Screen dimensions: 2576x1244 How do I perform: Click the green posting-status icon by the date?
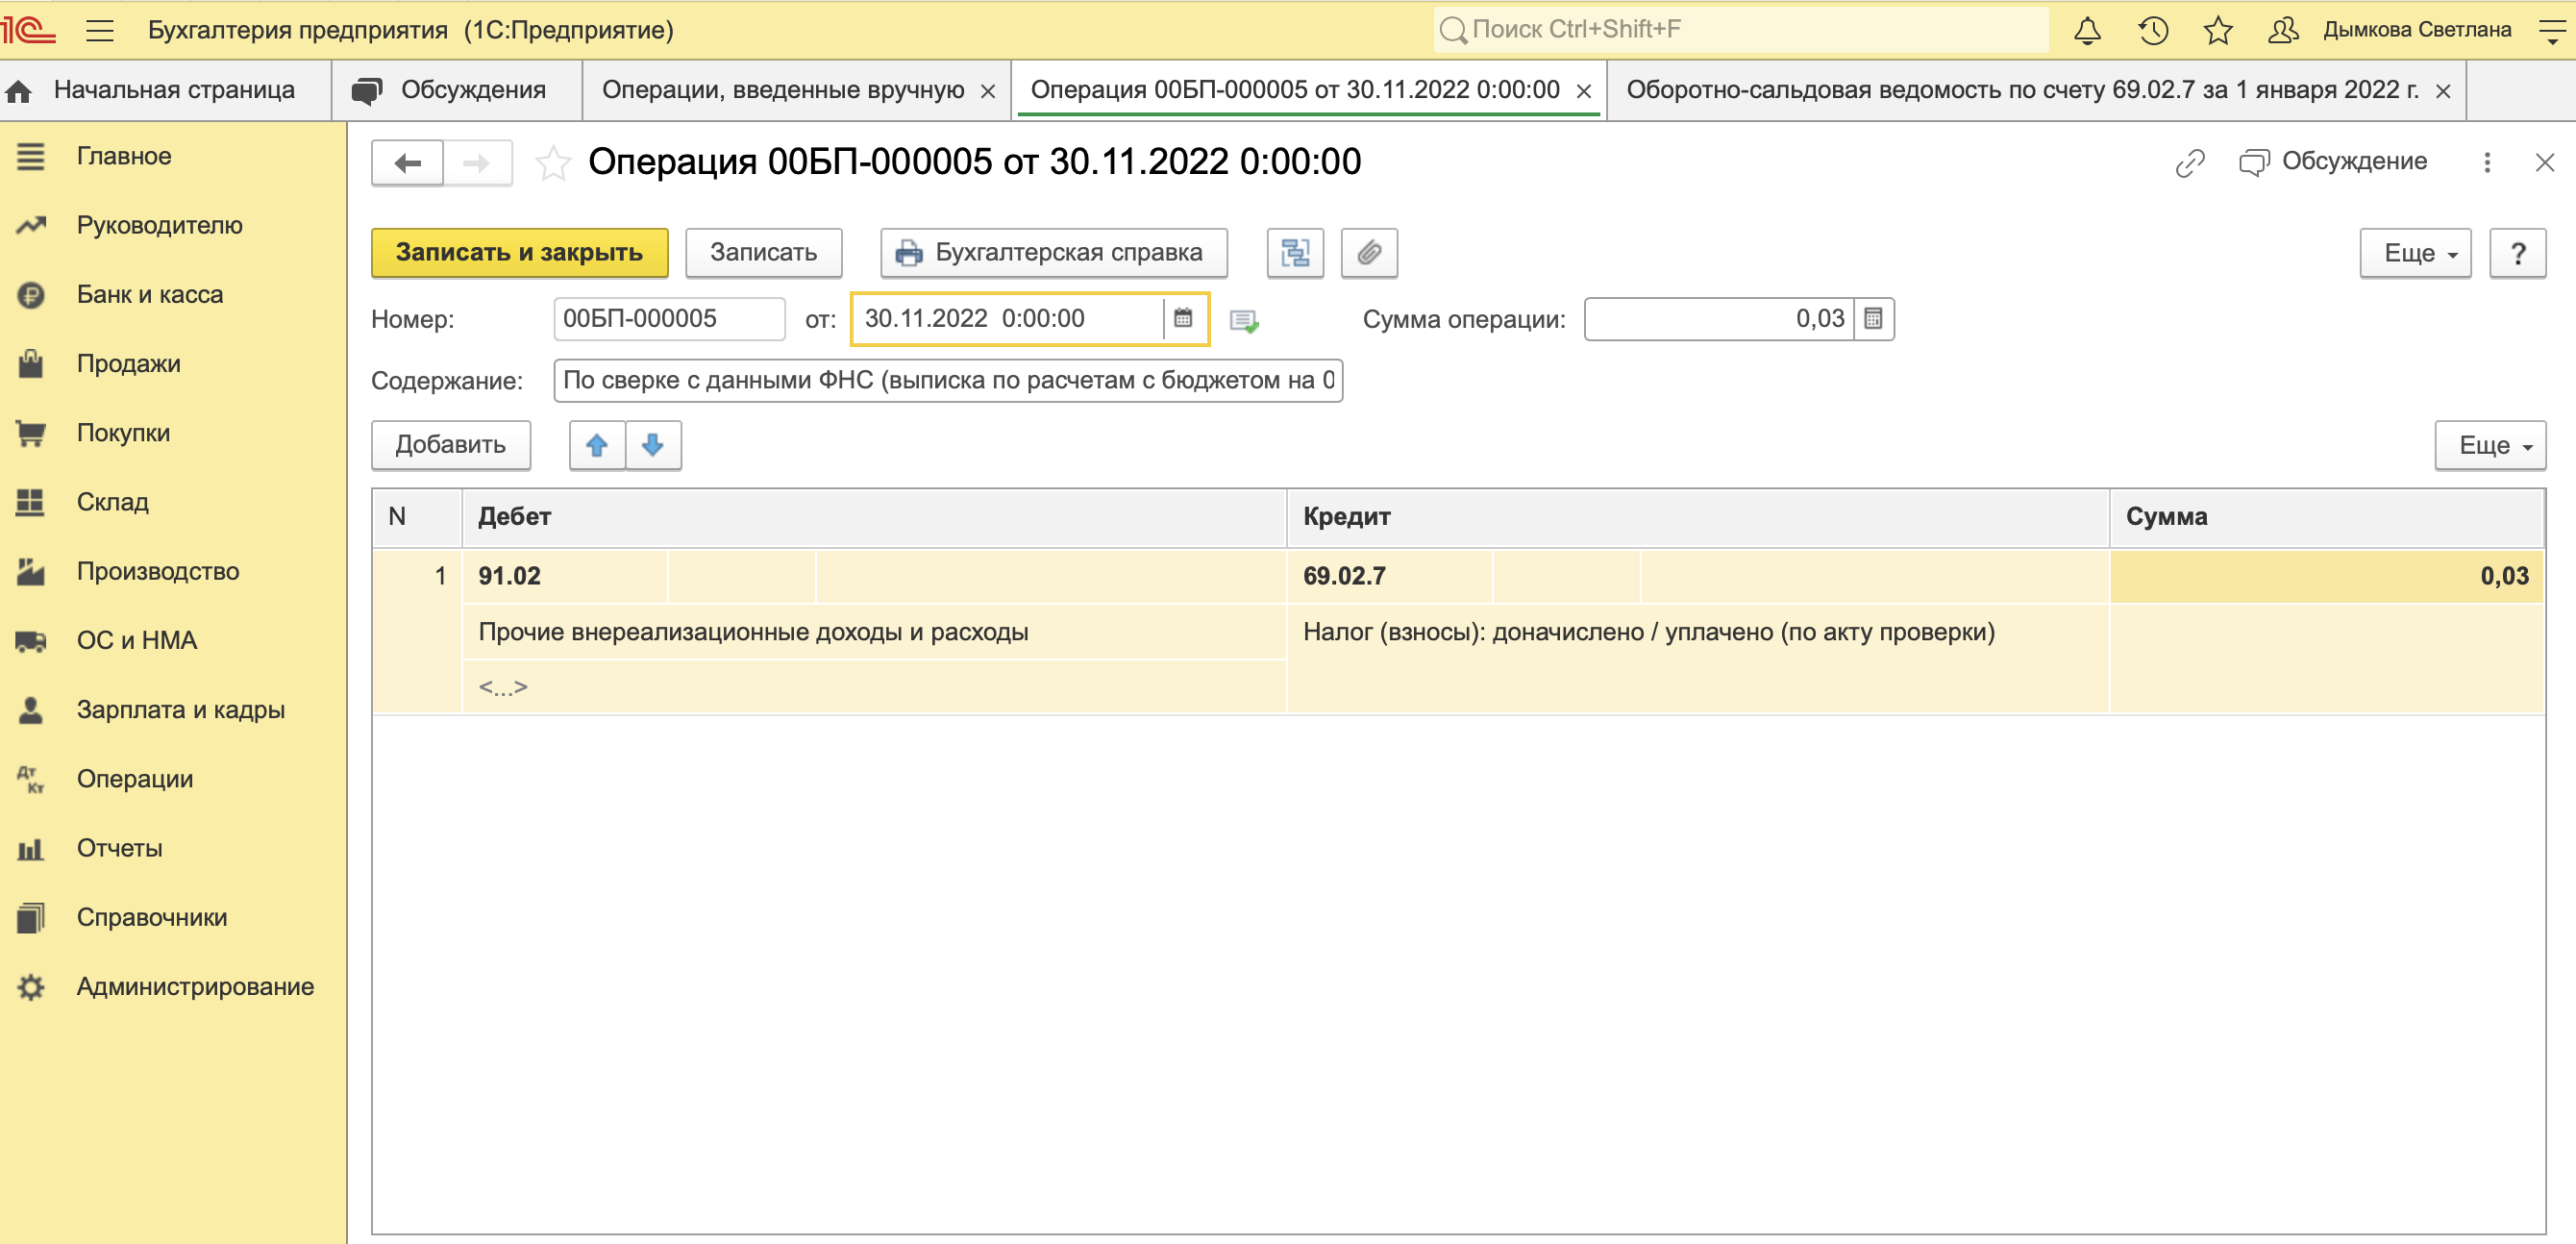1244,320
